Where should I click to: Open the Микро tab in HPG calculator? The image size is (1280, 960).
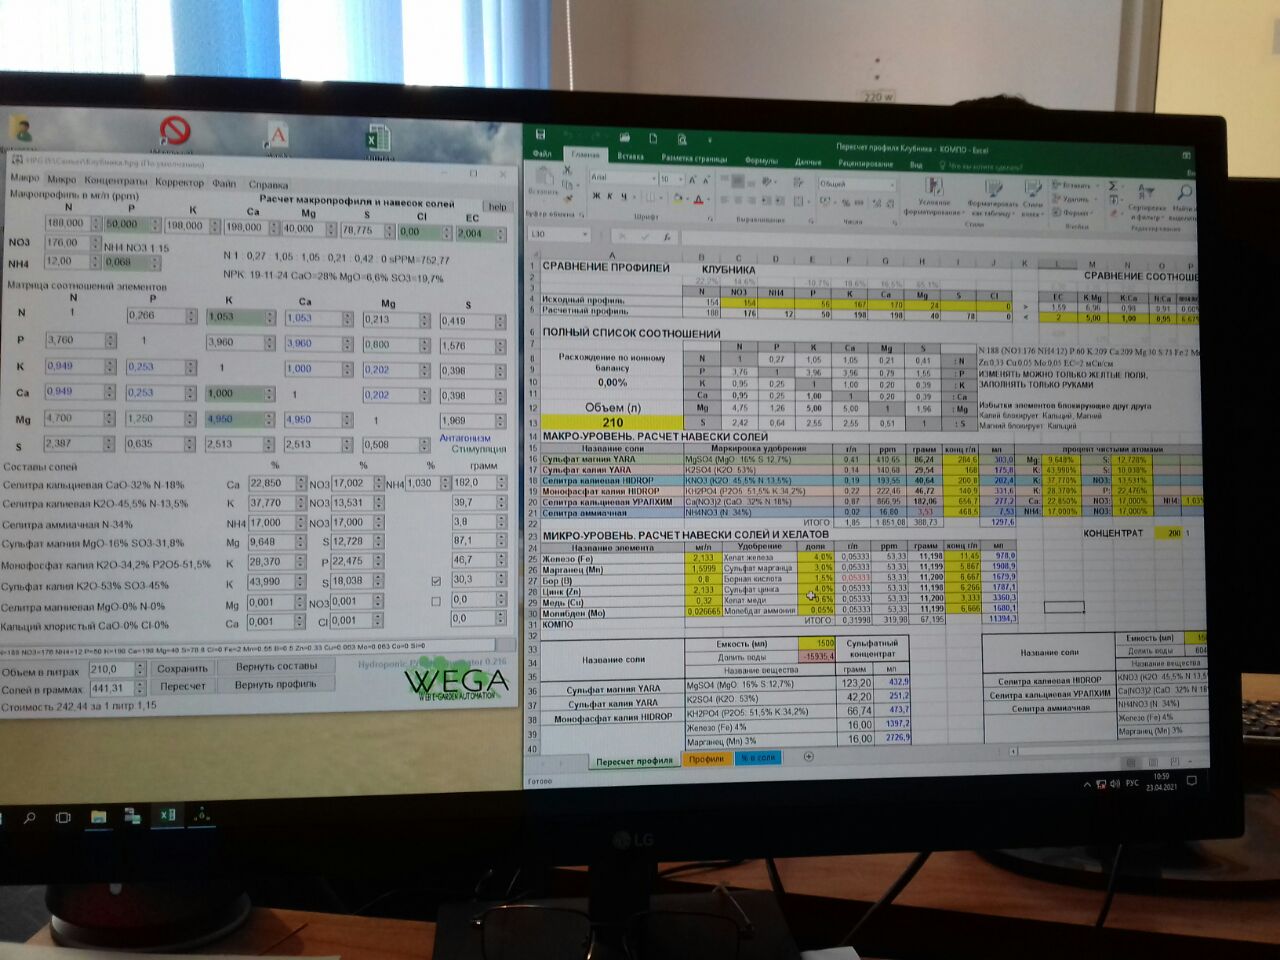(61, 180)
